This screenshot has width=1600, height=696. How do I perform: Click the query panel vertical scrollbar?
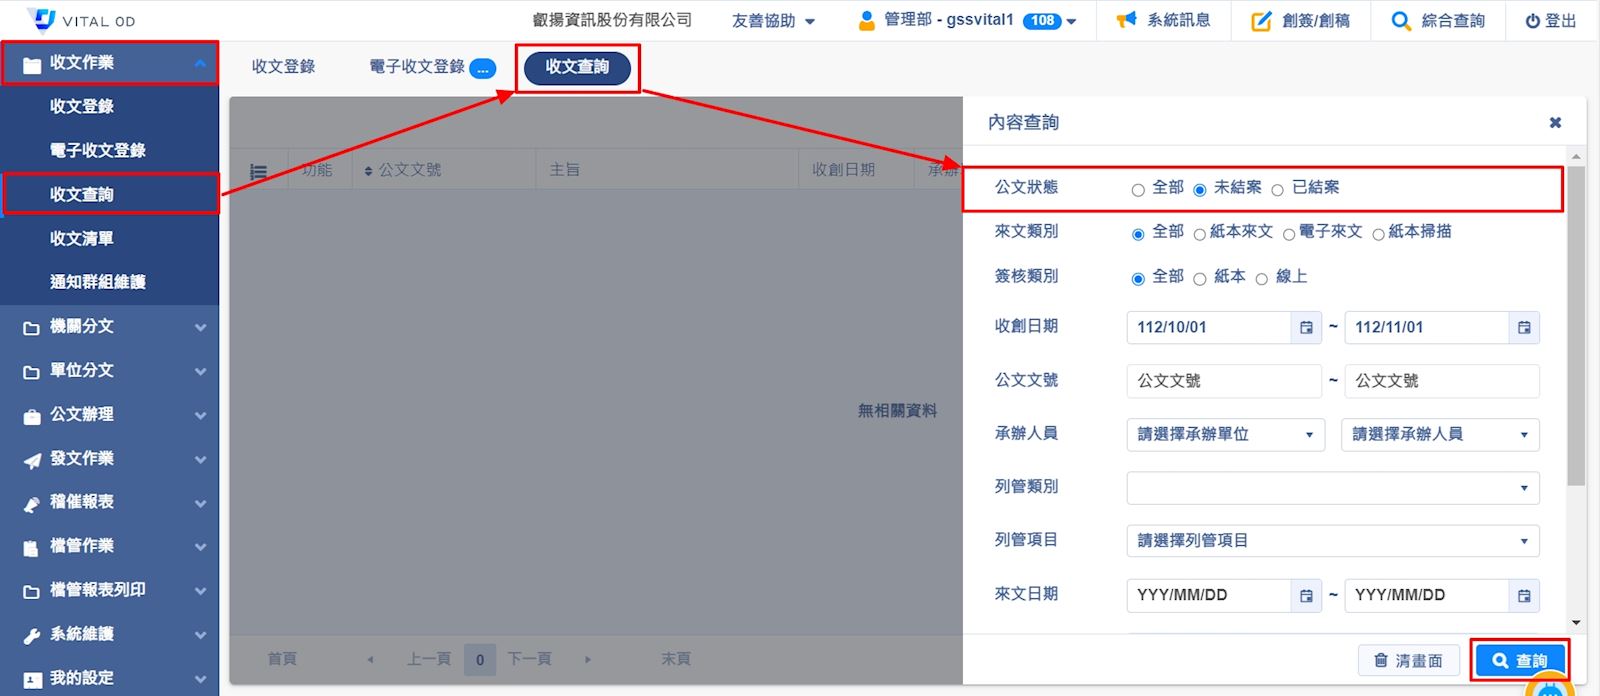click(x=1576, y=325)
